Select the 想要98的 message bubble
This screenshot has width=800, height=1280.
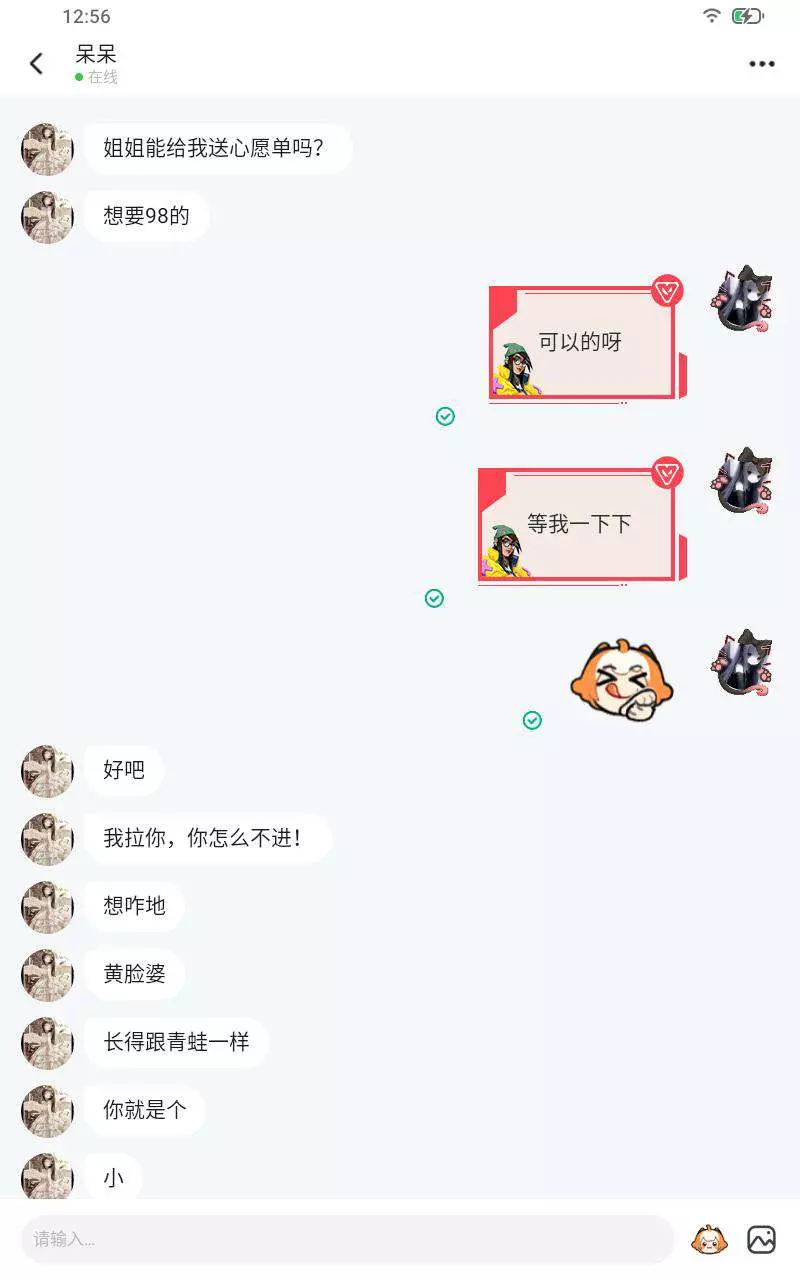coord(146,216)
